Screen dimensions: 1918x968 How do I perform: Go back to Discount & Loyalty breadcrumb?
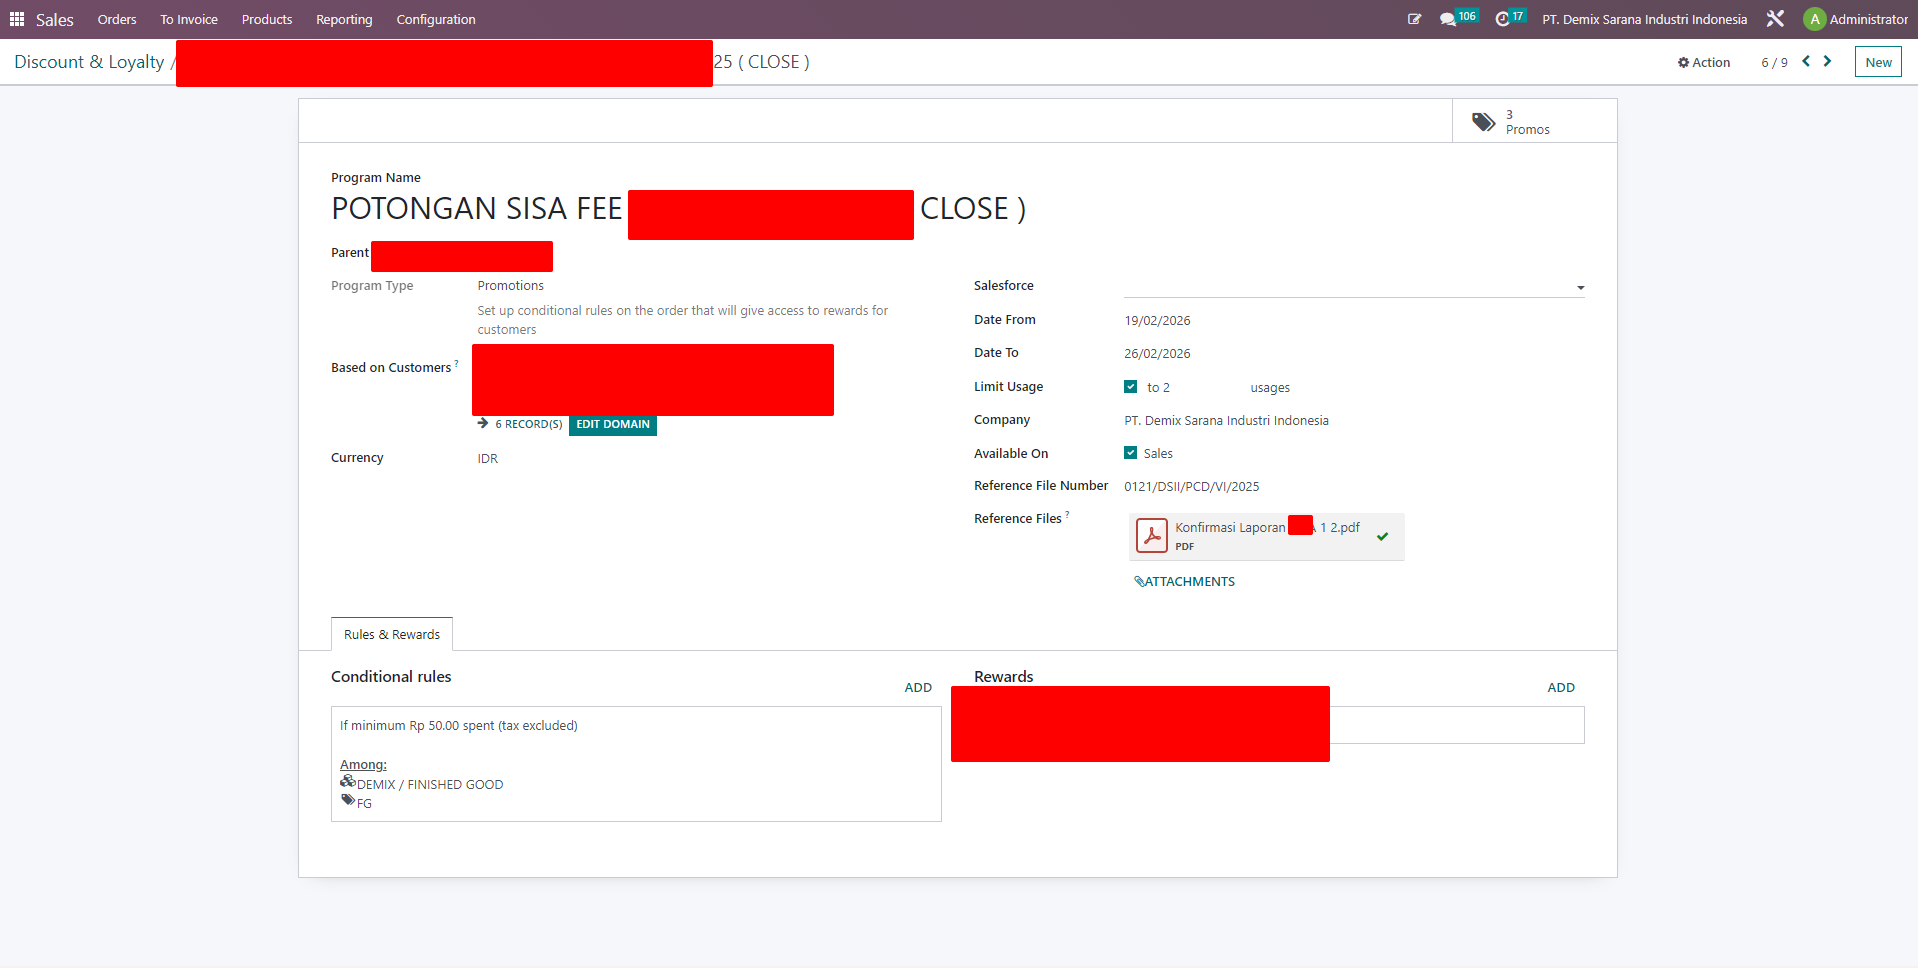pos(89,62)
